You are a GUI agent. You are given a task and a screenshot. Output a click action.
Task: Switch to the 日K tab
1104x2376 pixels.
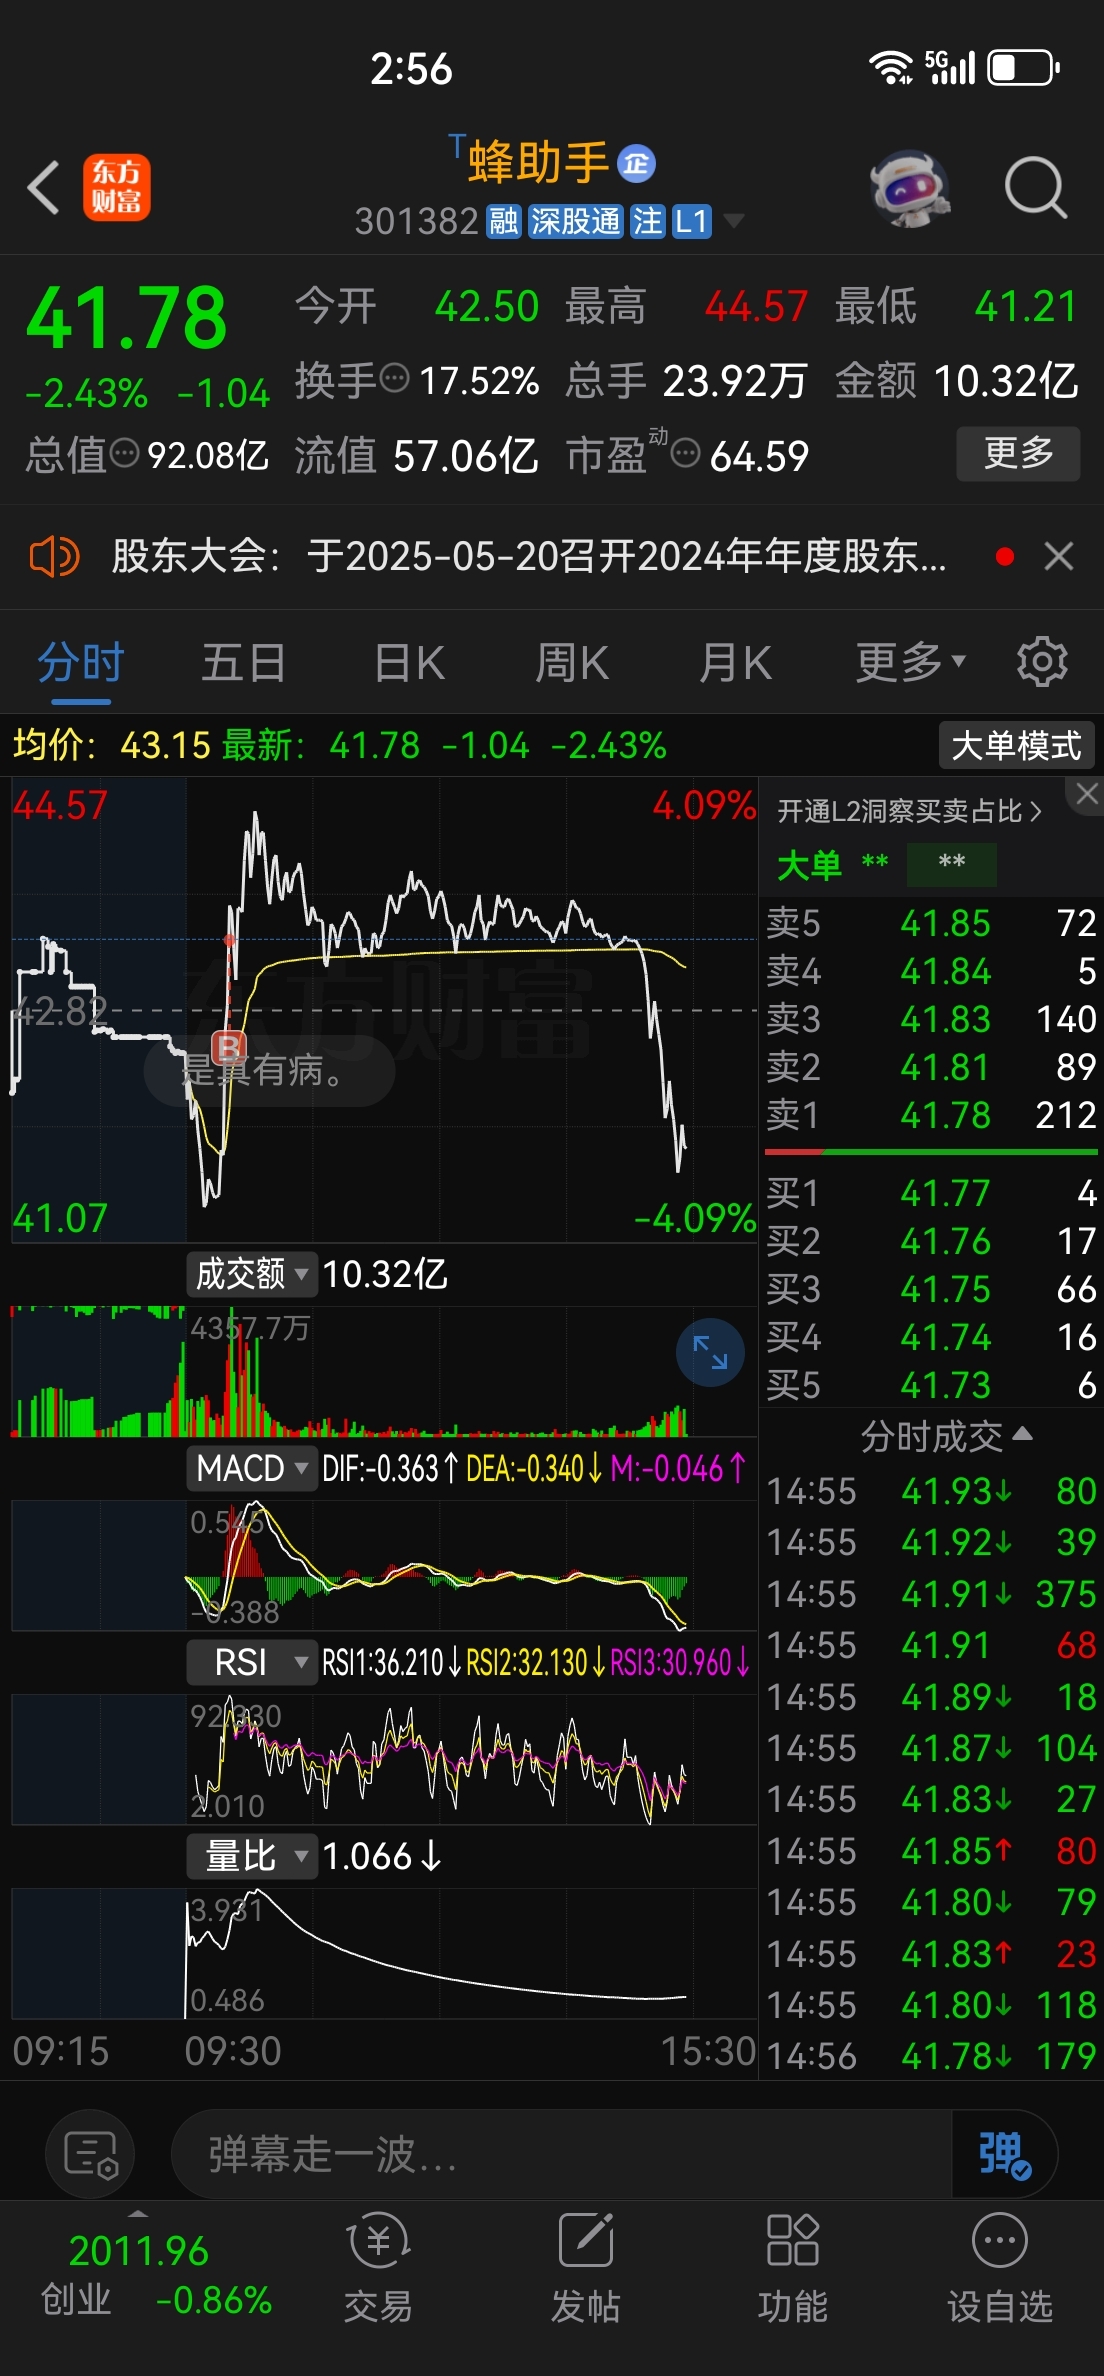coord(409,662)
